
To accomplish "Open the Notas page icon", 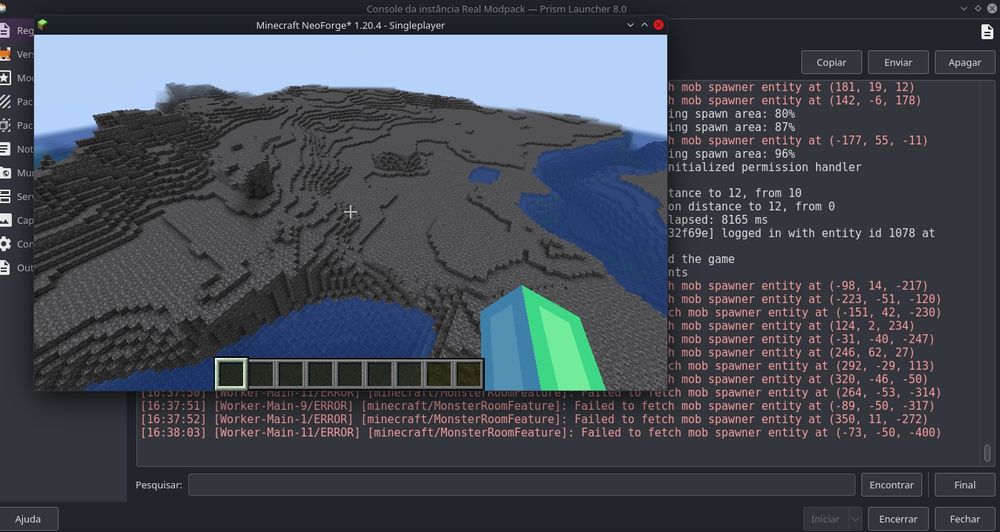I will [5, 149].
